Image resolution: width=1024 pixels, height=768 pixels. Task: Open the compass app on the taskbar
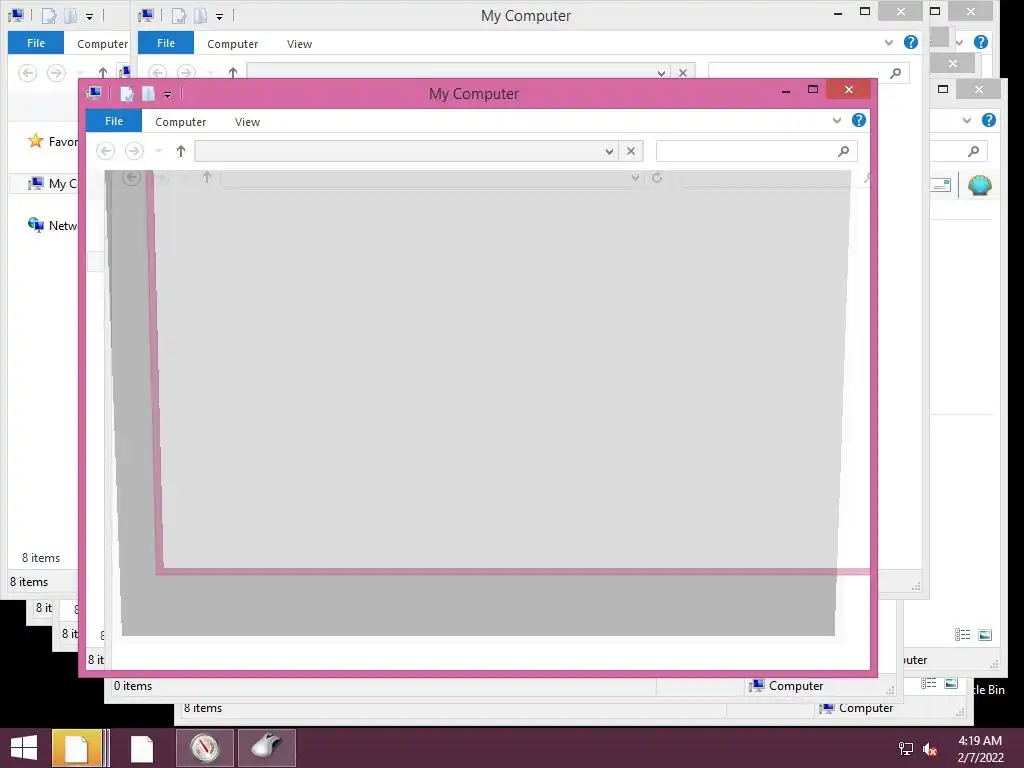click(205, 748)
